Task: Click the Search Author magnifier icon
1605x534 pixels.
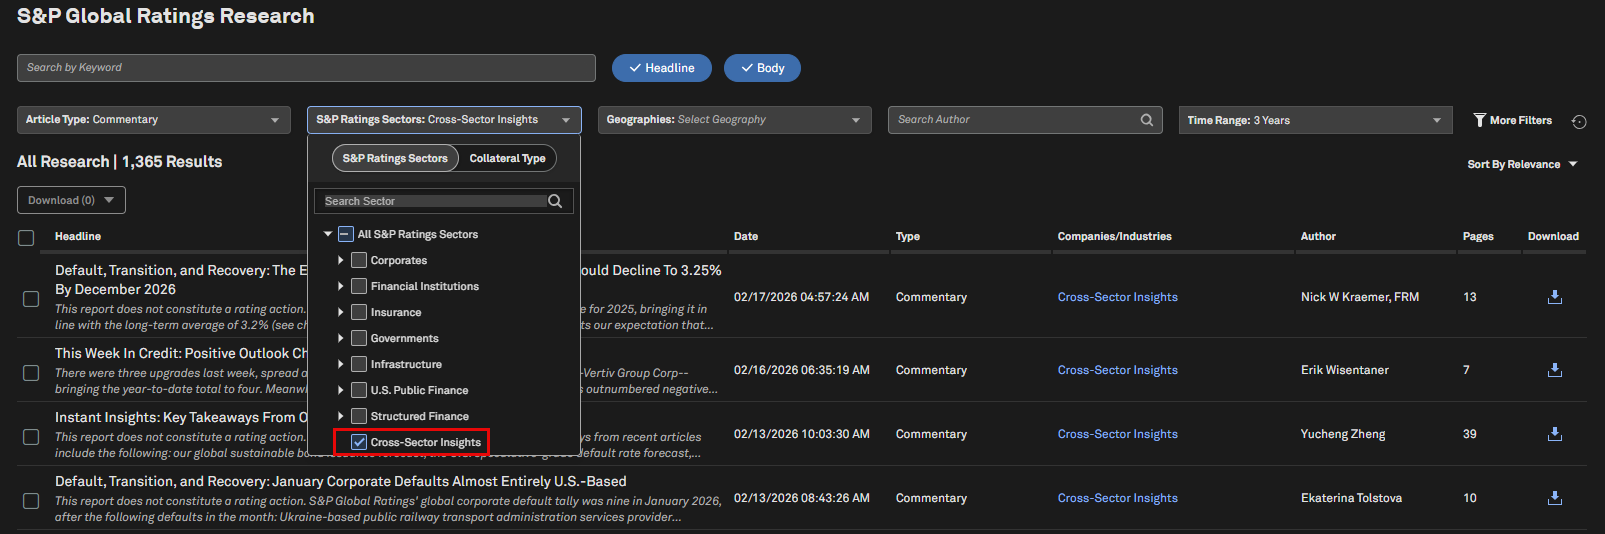Action: [1147, 120]
